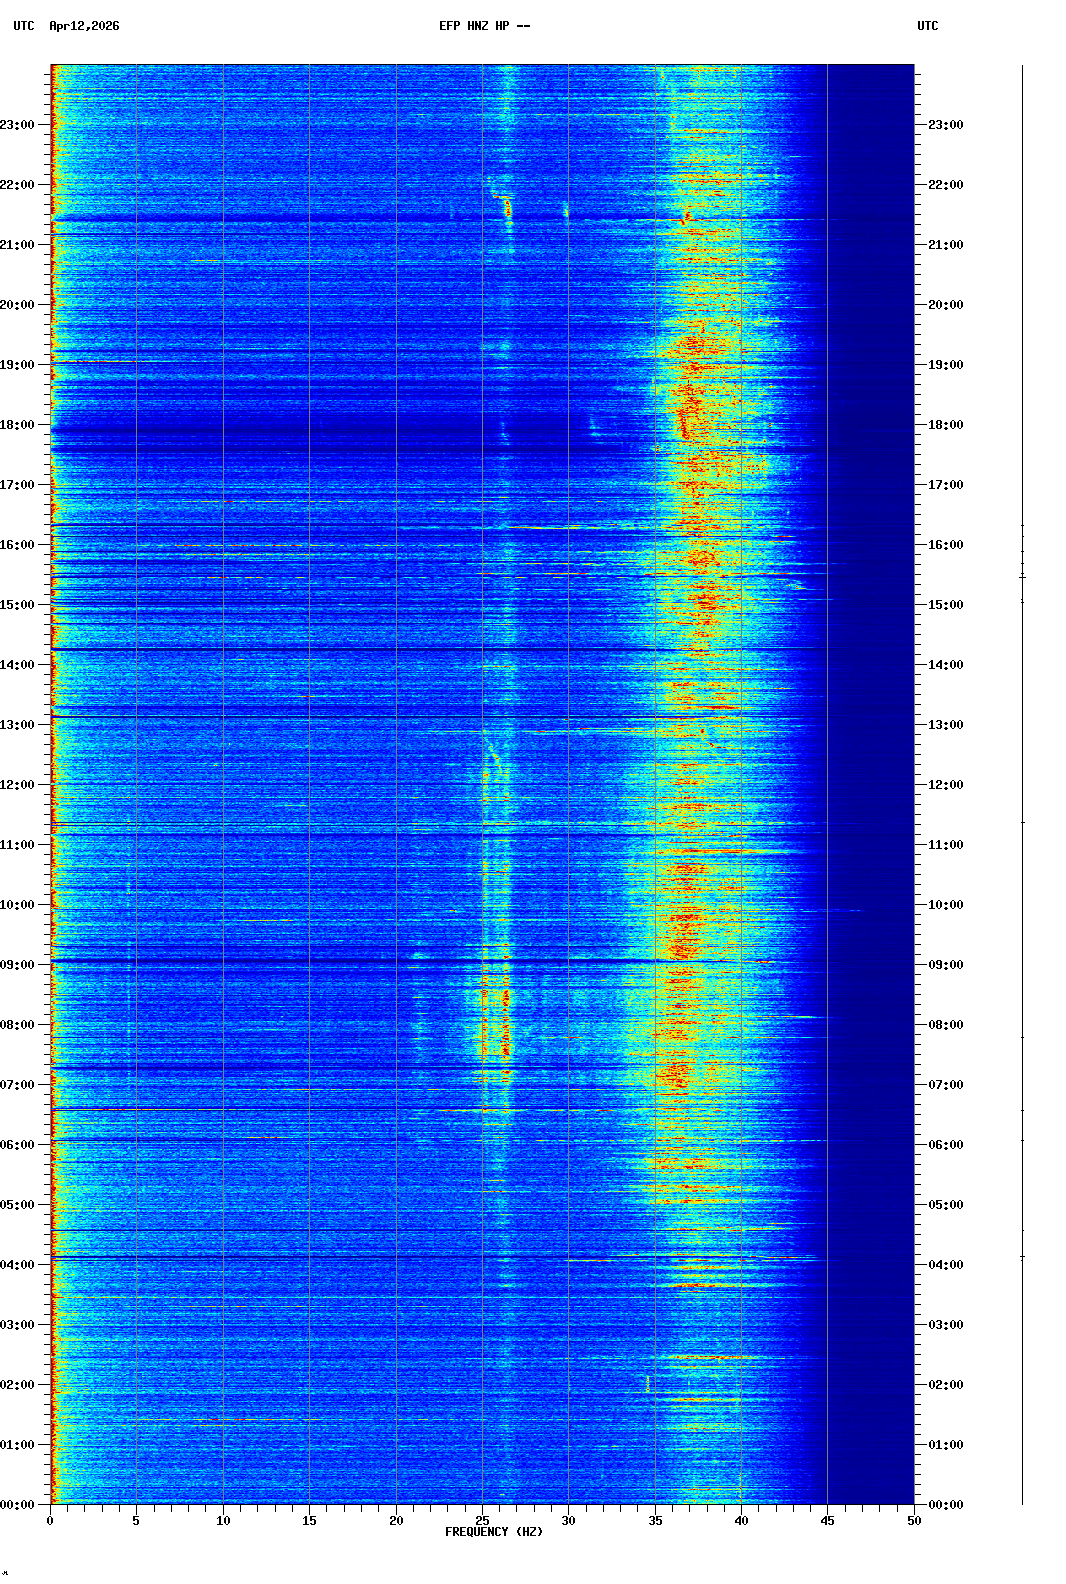Select the 00:00 mark on right axis
The width and height of the screenshot is (1066, 1584).
(x=945, y=1505)
